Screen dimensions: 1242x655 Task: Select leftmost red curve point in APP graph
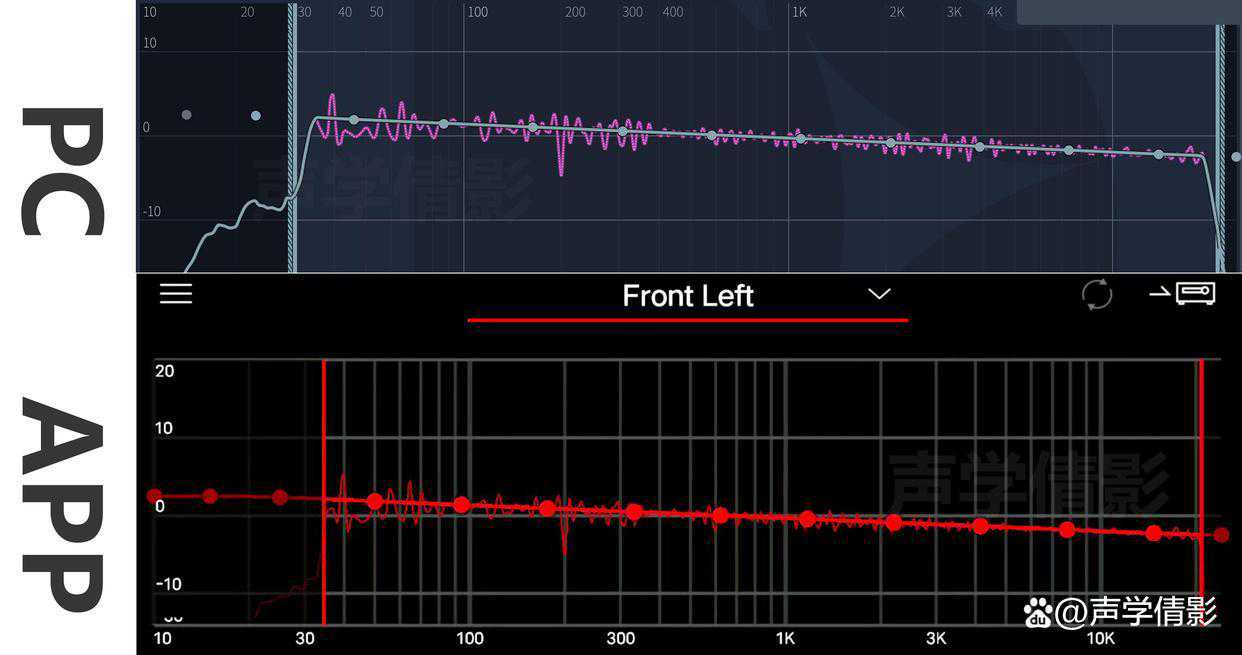pos(154,496)
